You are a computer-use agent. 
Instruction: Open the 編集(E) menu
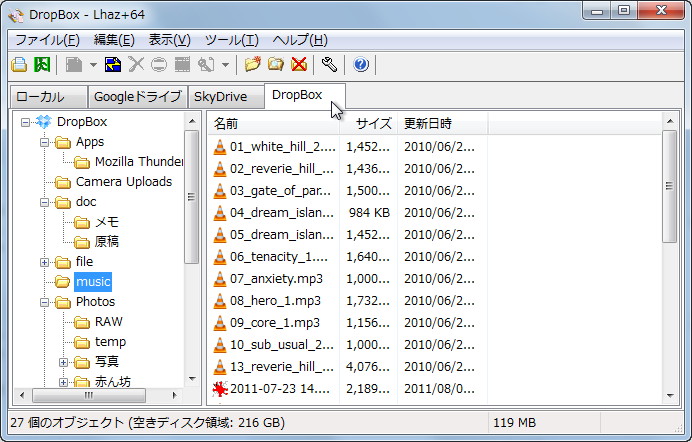point(114,40)
